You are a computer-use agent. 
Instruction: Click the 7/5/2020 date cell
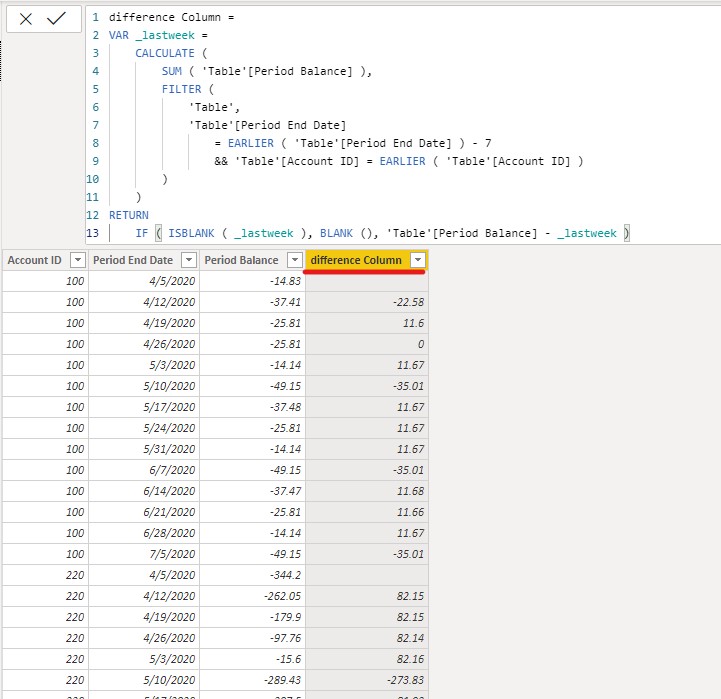(144, 554)
